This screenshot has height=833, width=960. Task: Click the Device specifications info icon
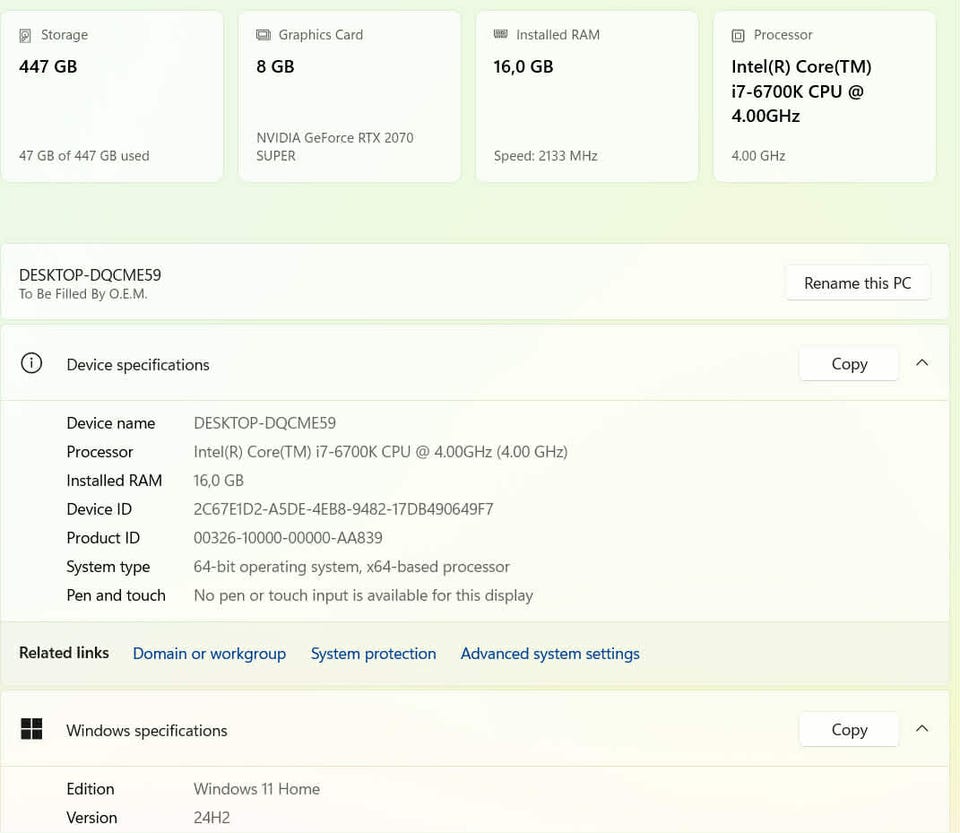coord(32,364)
